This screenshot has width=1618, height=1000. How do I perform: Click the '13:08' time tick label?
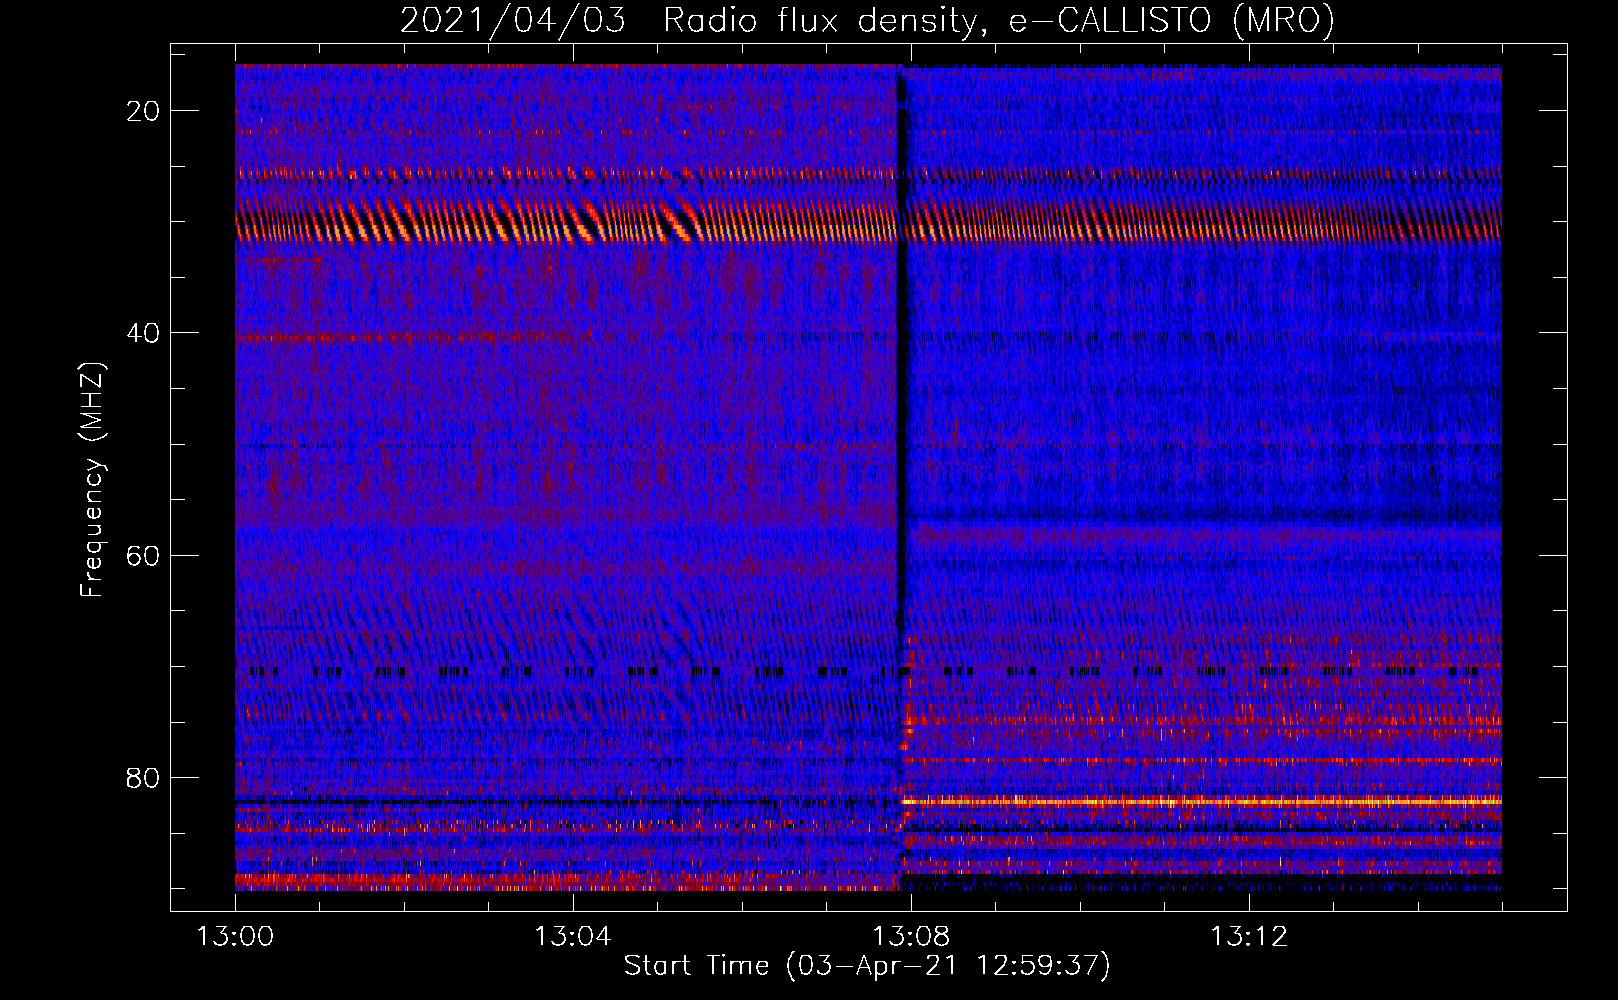tap(910, 937)
